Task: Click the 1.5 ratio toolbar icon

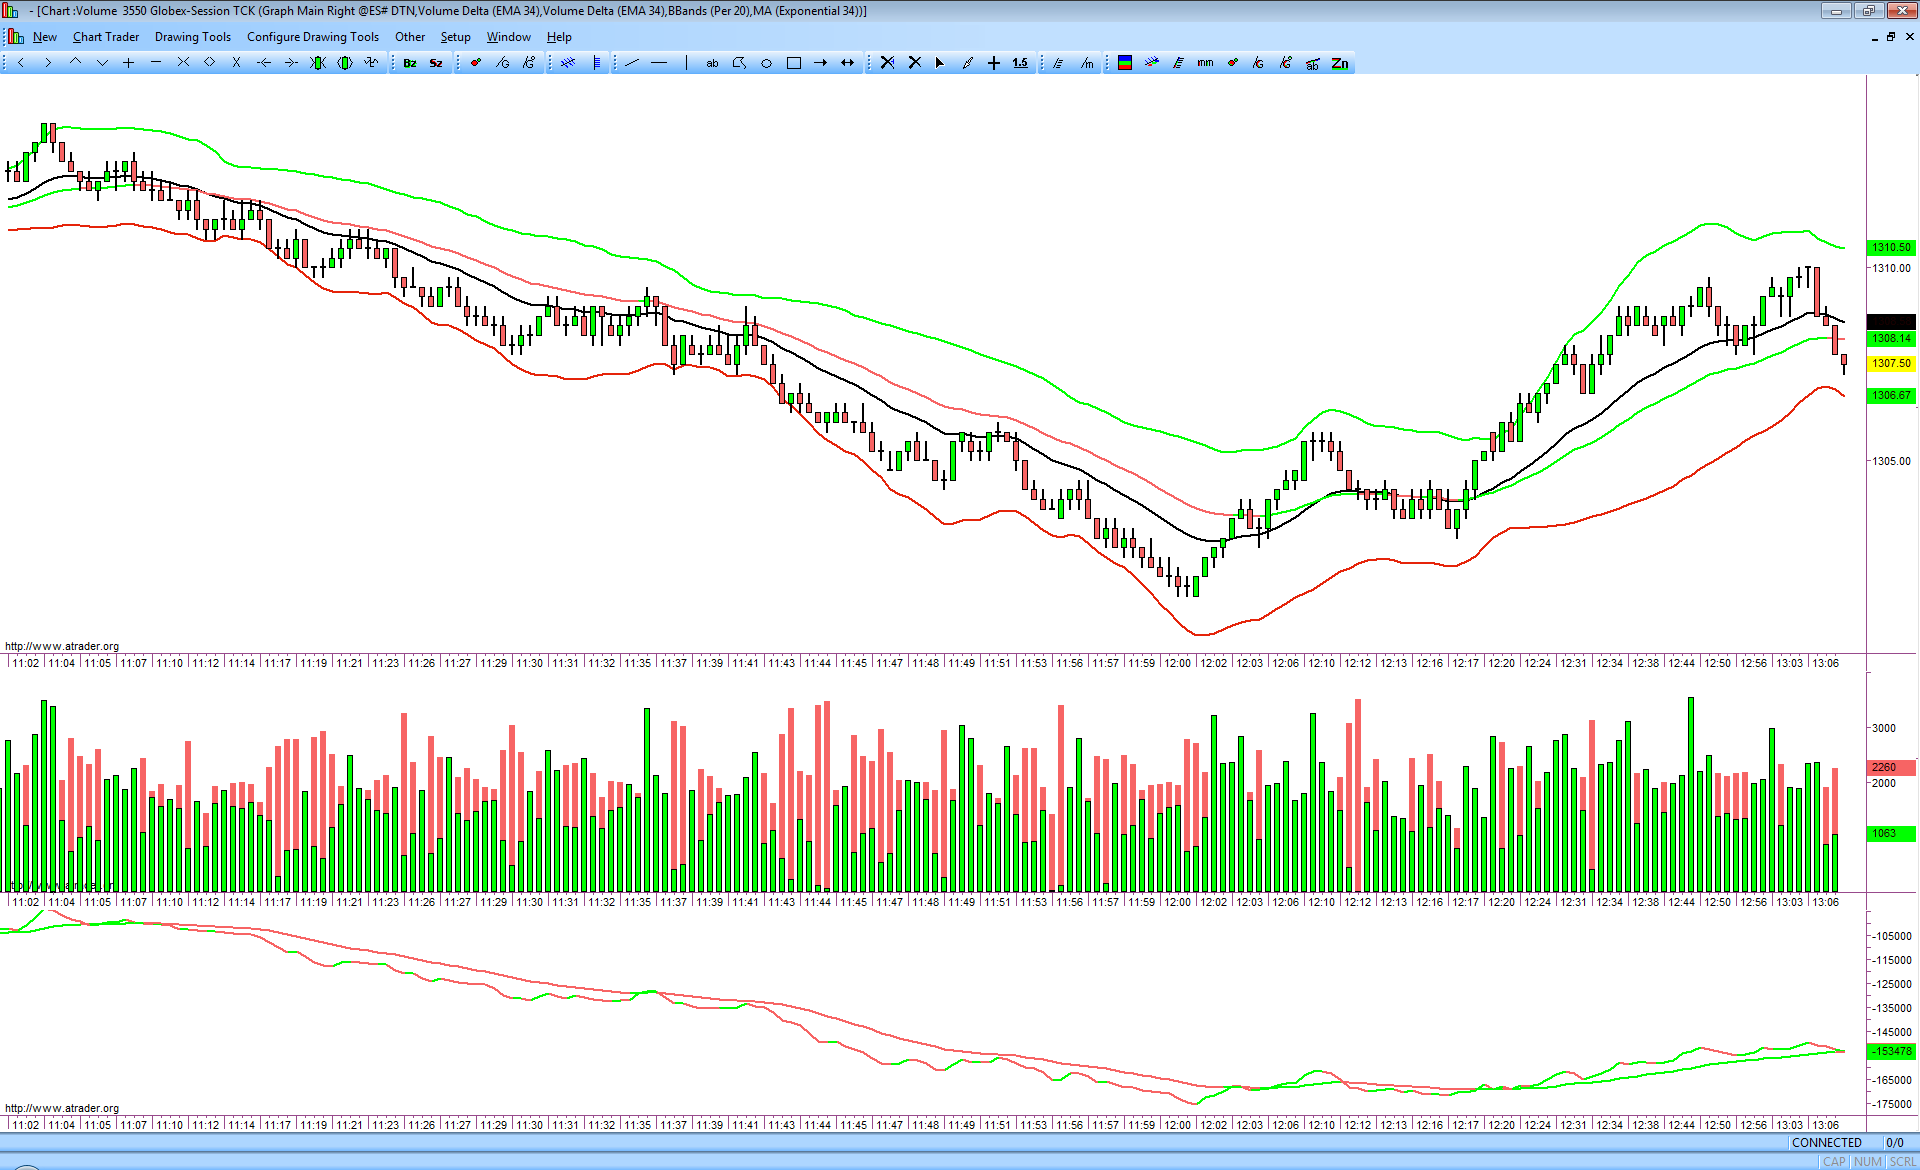Action: [x=1020, y=63]
